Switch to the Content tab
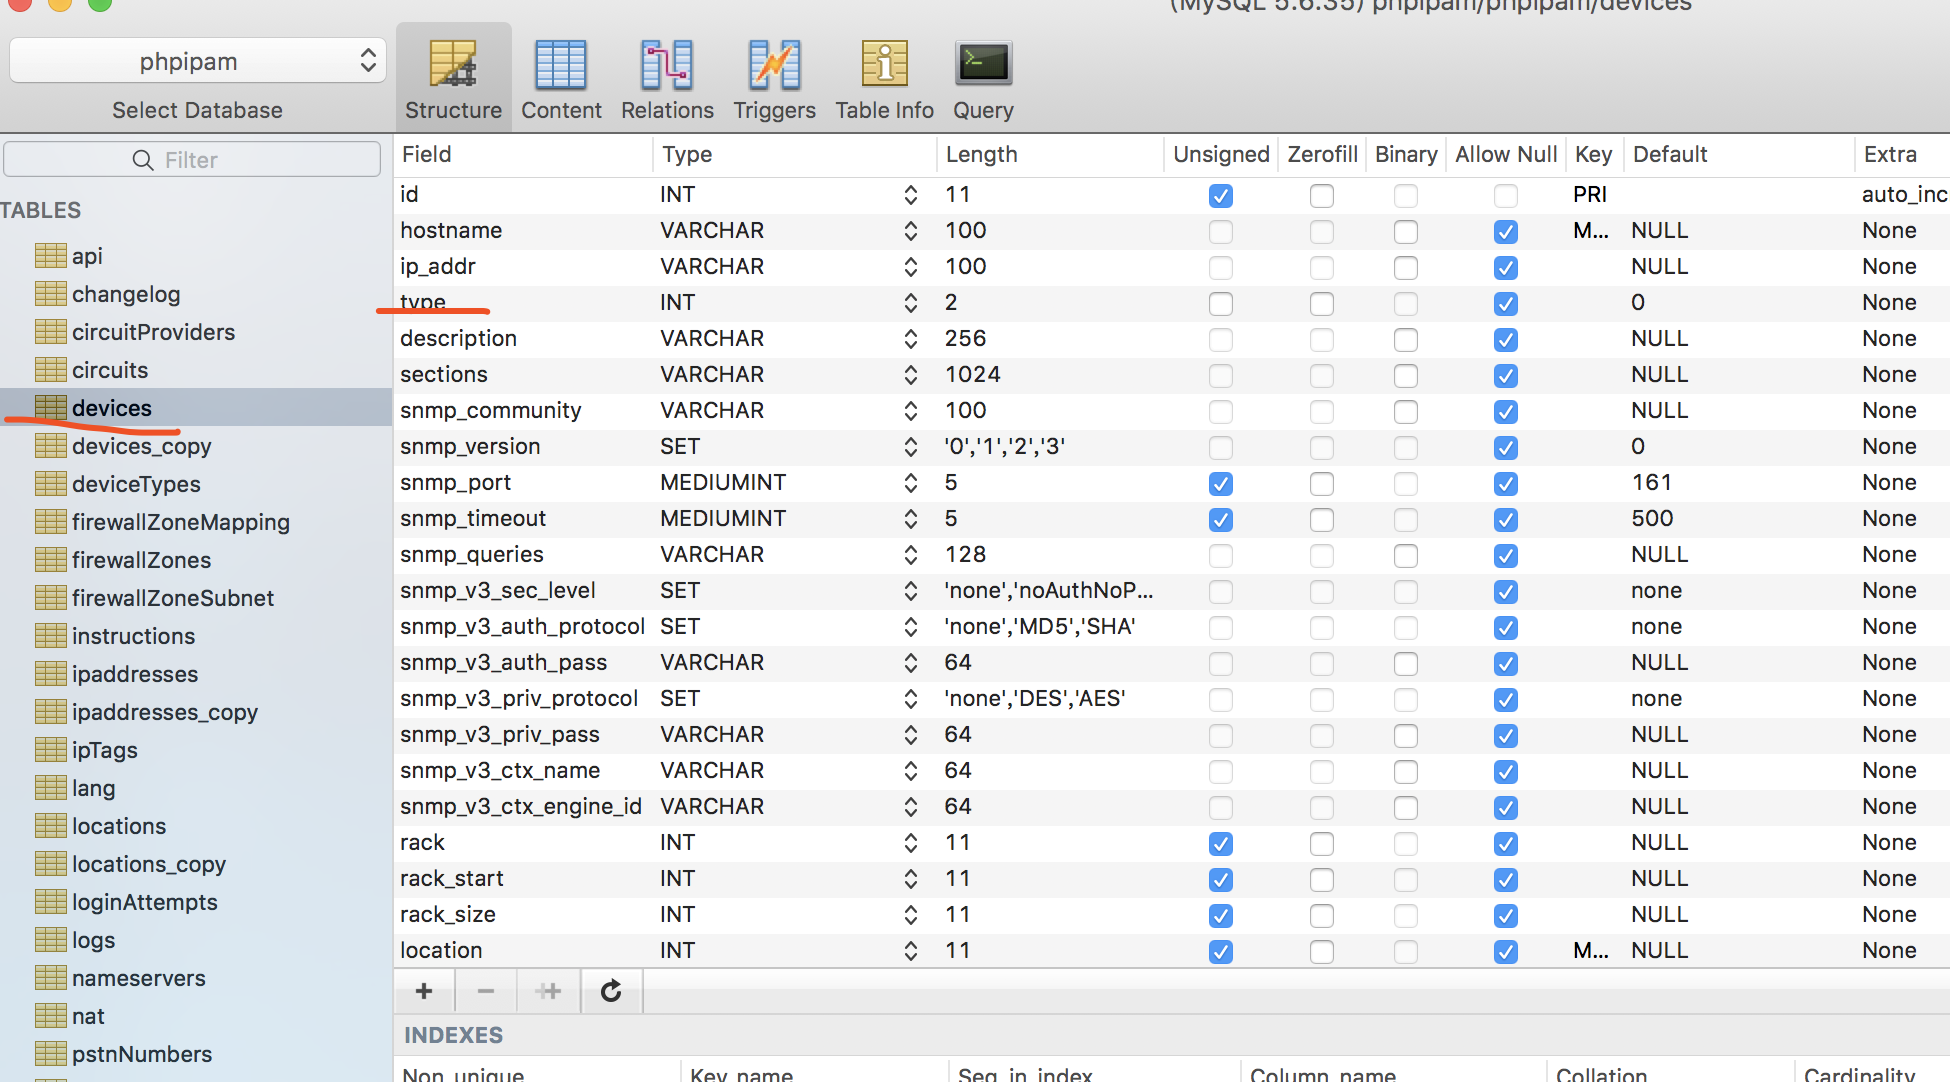Screen dimensions: 1950x1082 coord(561,78)
